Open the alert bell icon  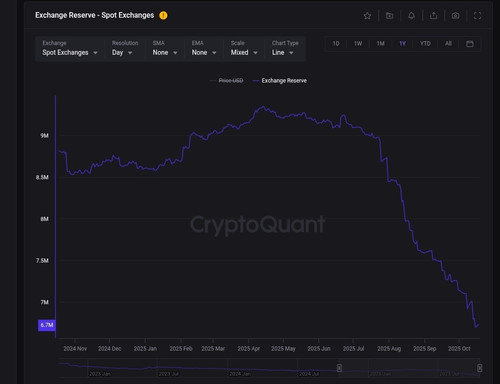[411, 16]
